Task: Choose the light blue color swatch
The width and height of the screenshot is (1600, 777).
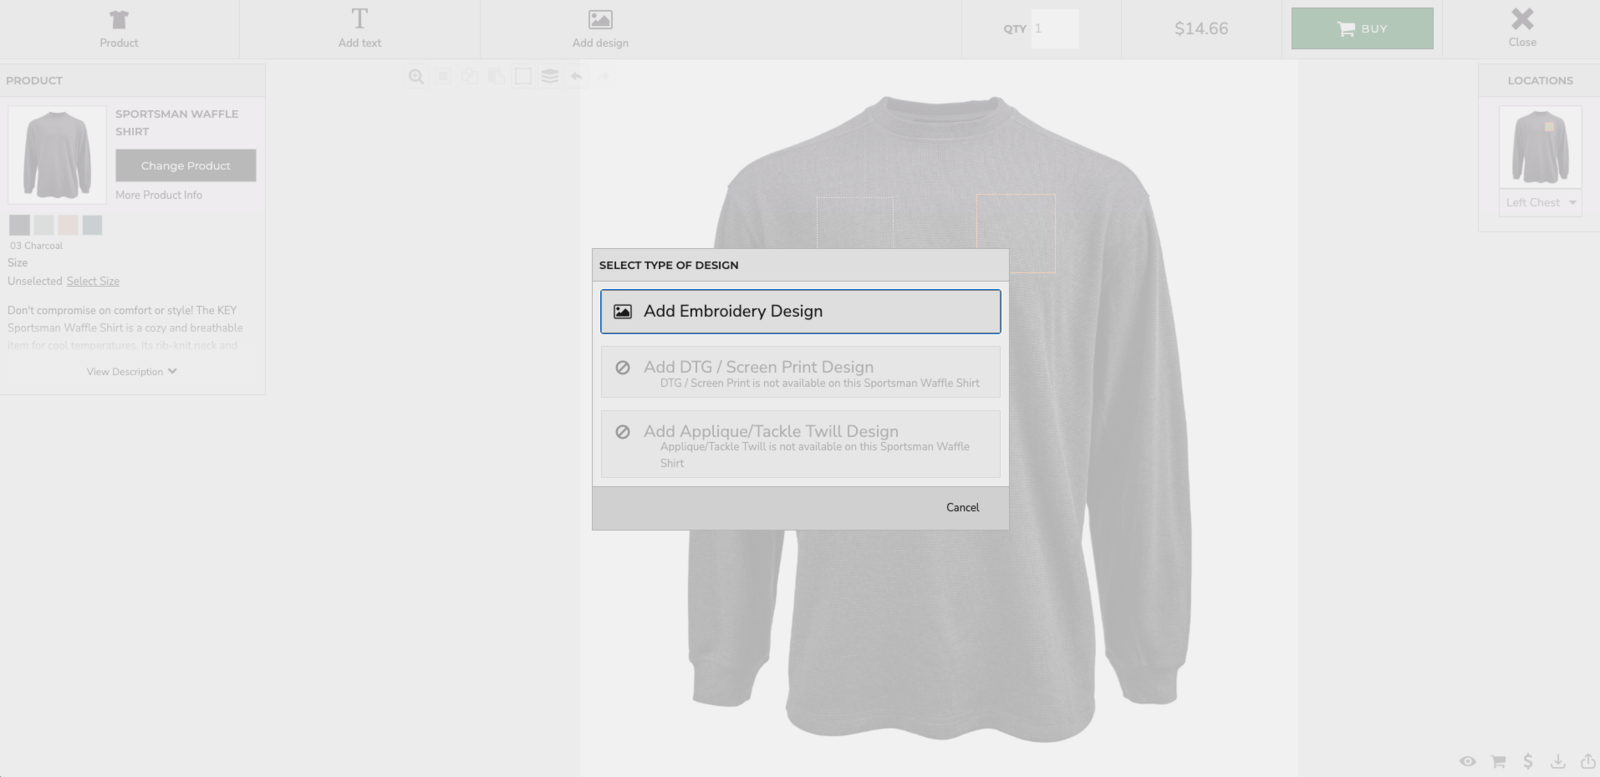Action: click(92, 225)
